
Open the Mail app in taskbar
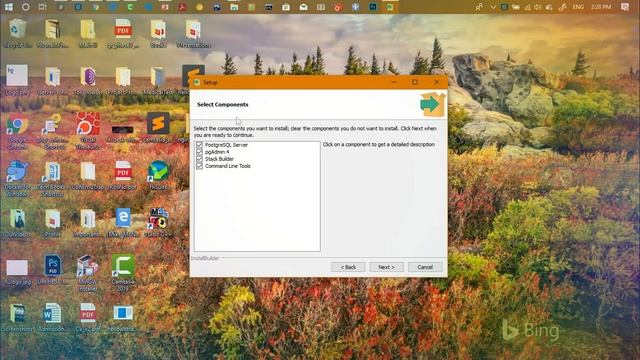303,7
